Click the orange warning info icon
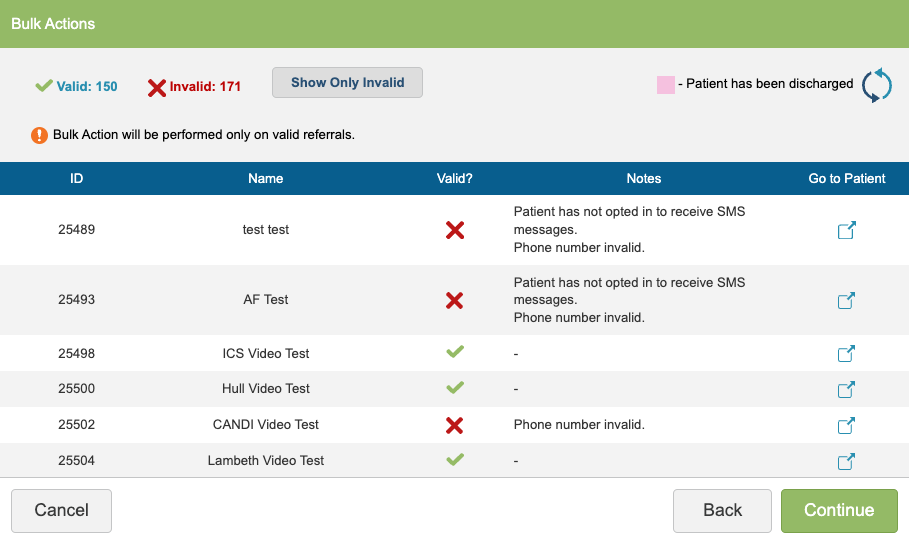Viewport: 909px width, 539px height. pos(39,134)
